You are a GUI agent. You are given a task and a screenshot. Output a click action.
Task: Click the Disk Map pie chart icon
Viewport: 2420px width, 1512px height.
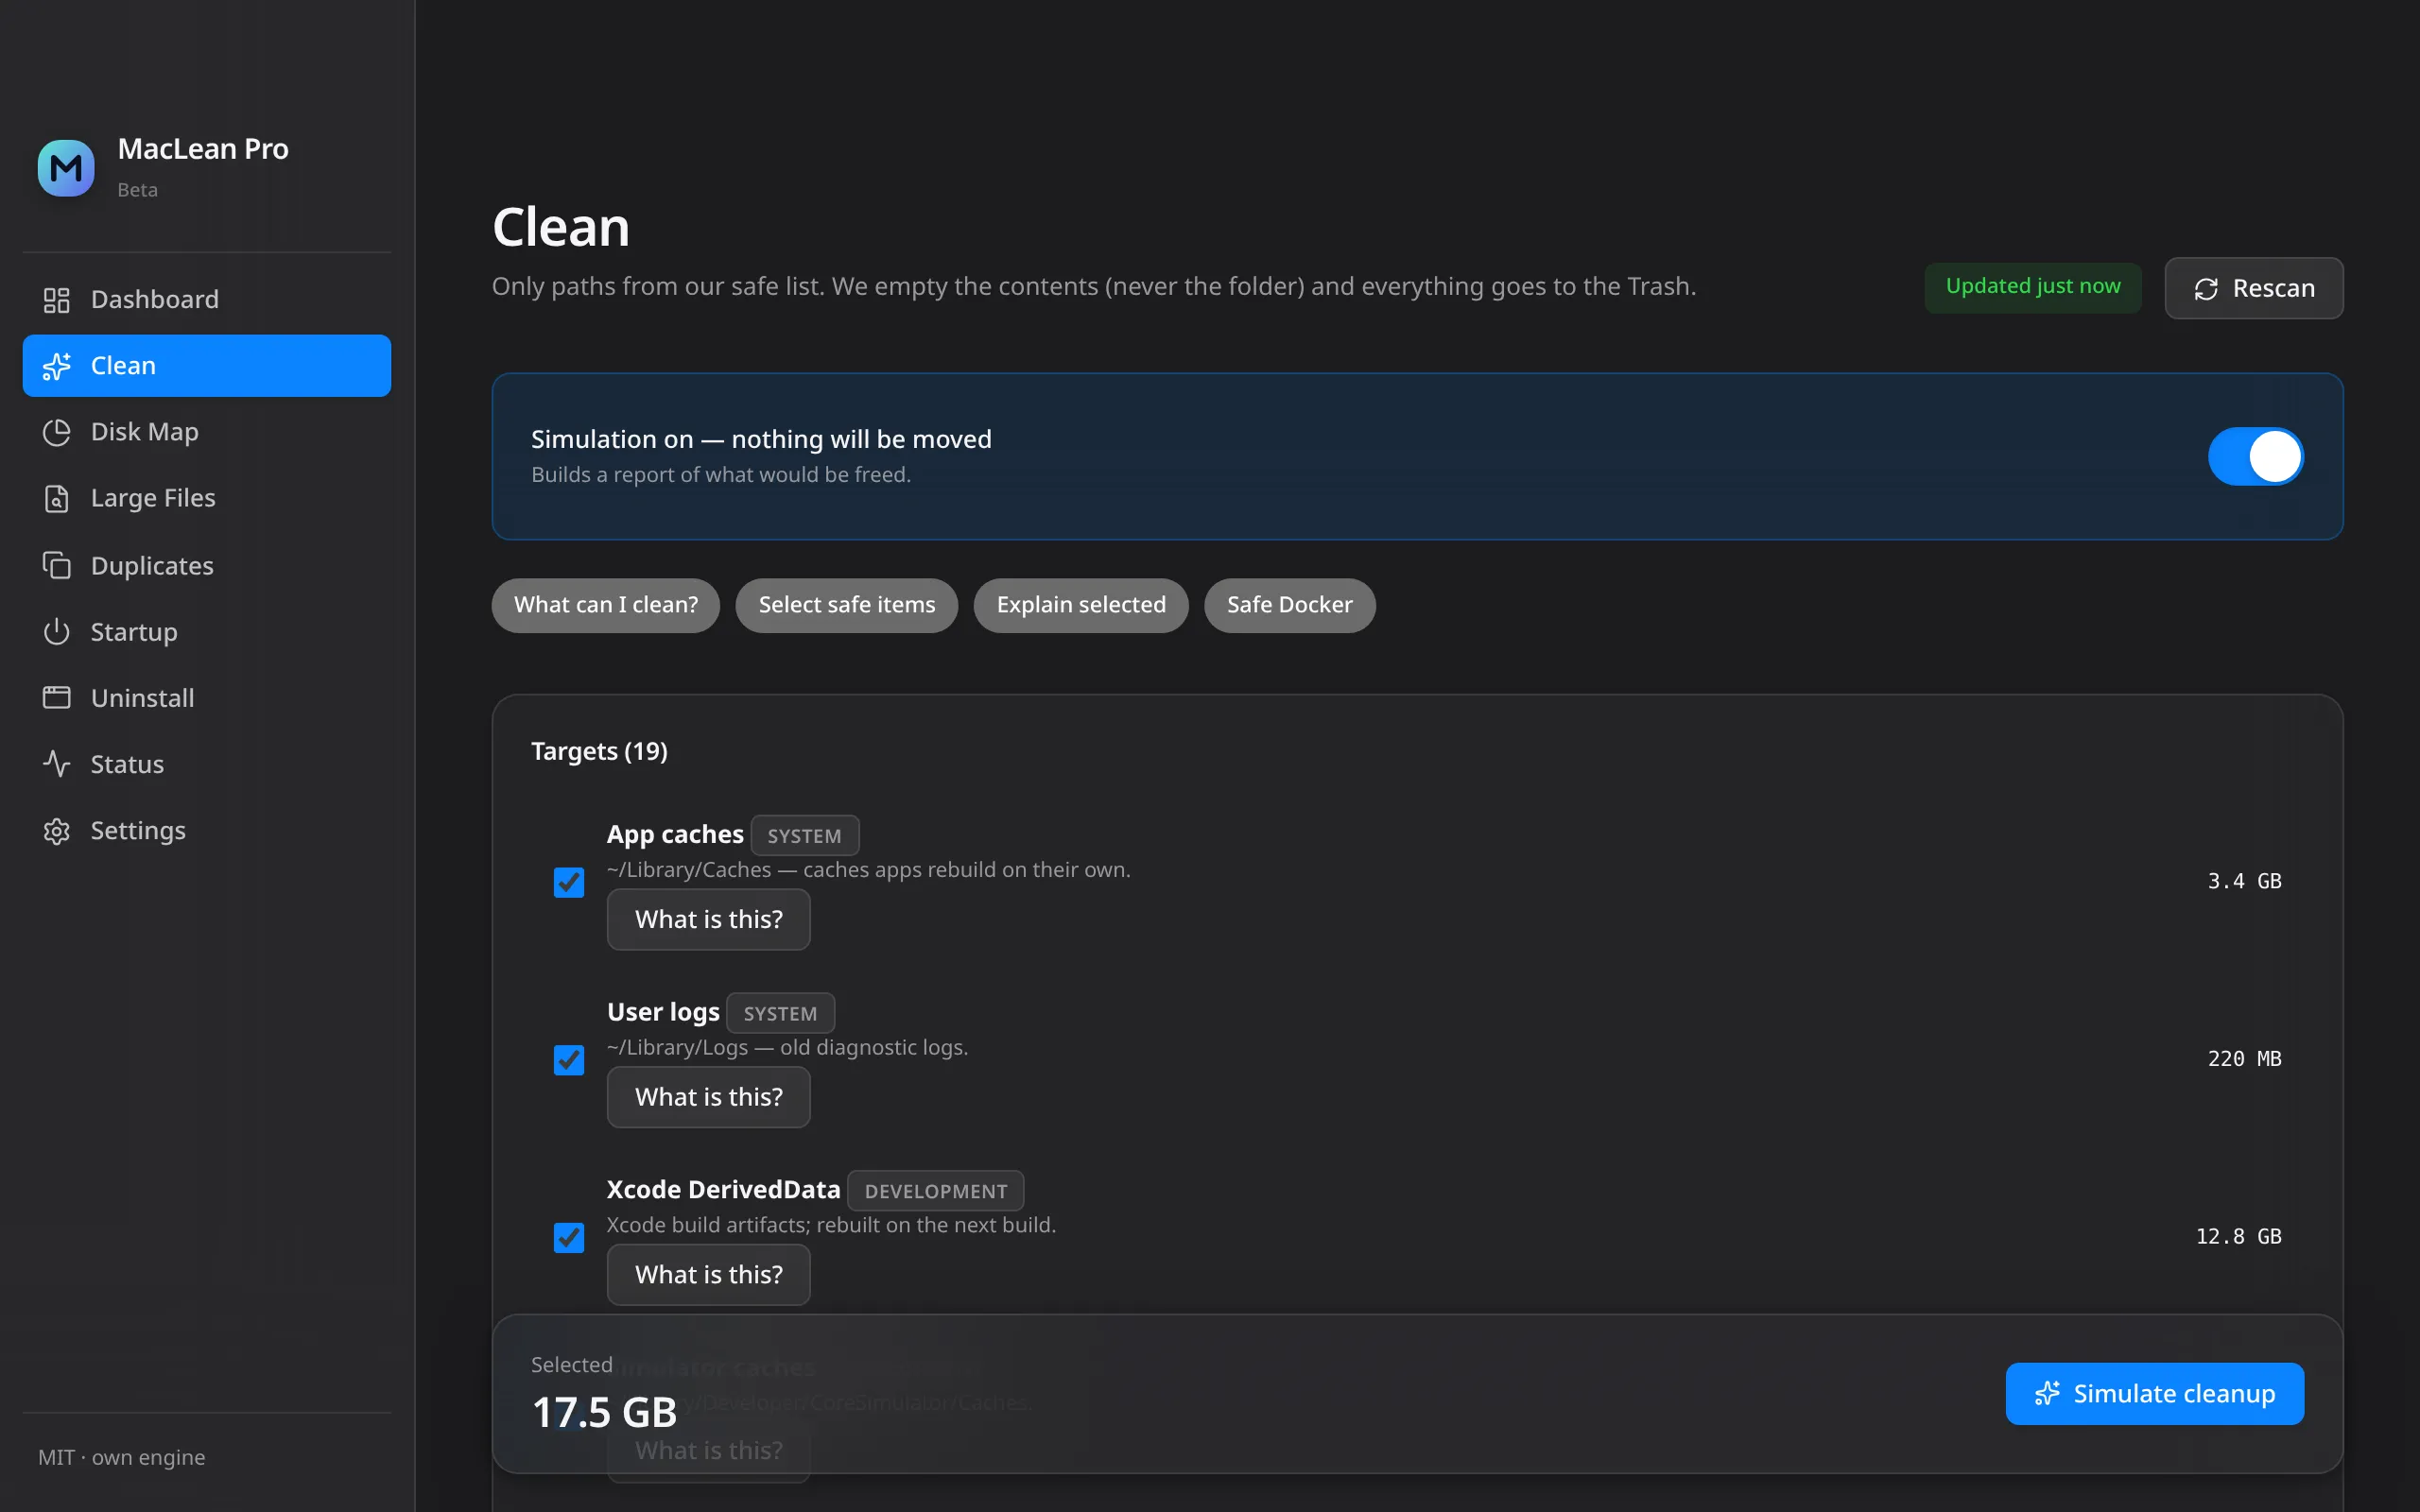[57, 432]
